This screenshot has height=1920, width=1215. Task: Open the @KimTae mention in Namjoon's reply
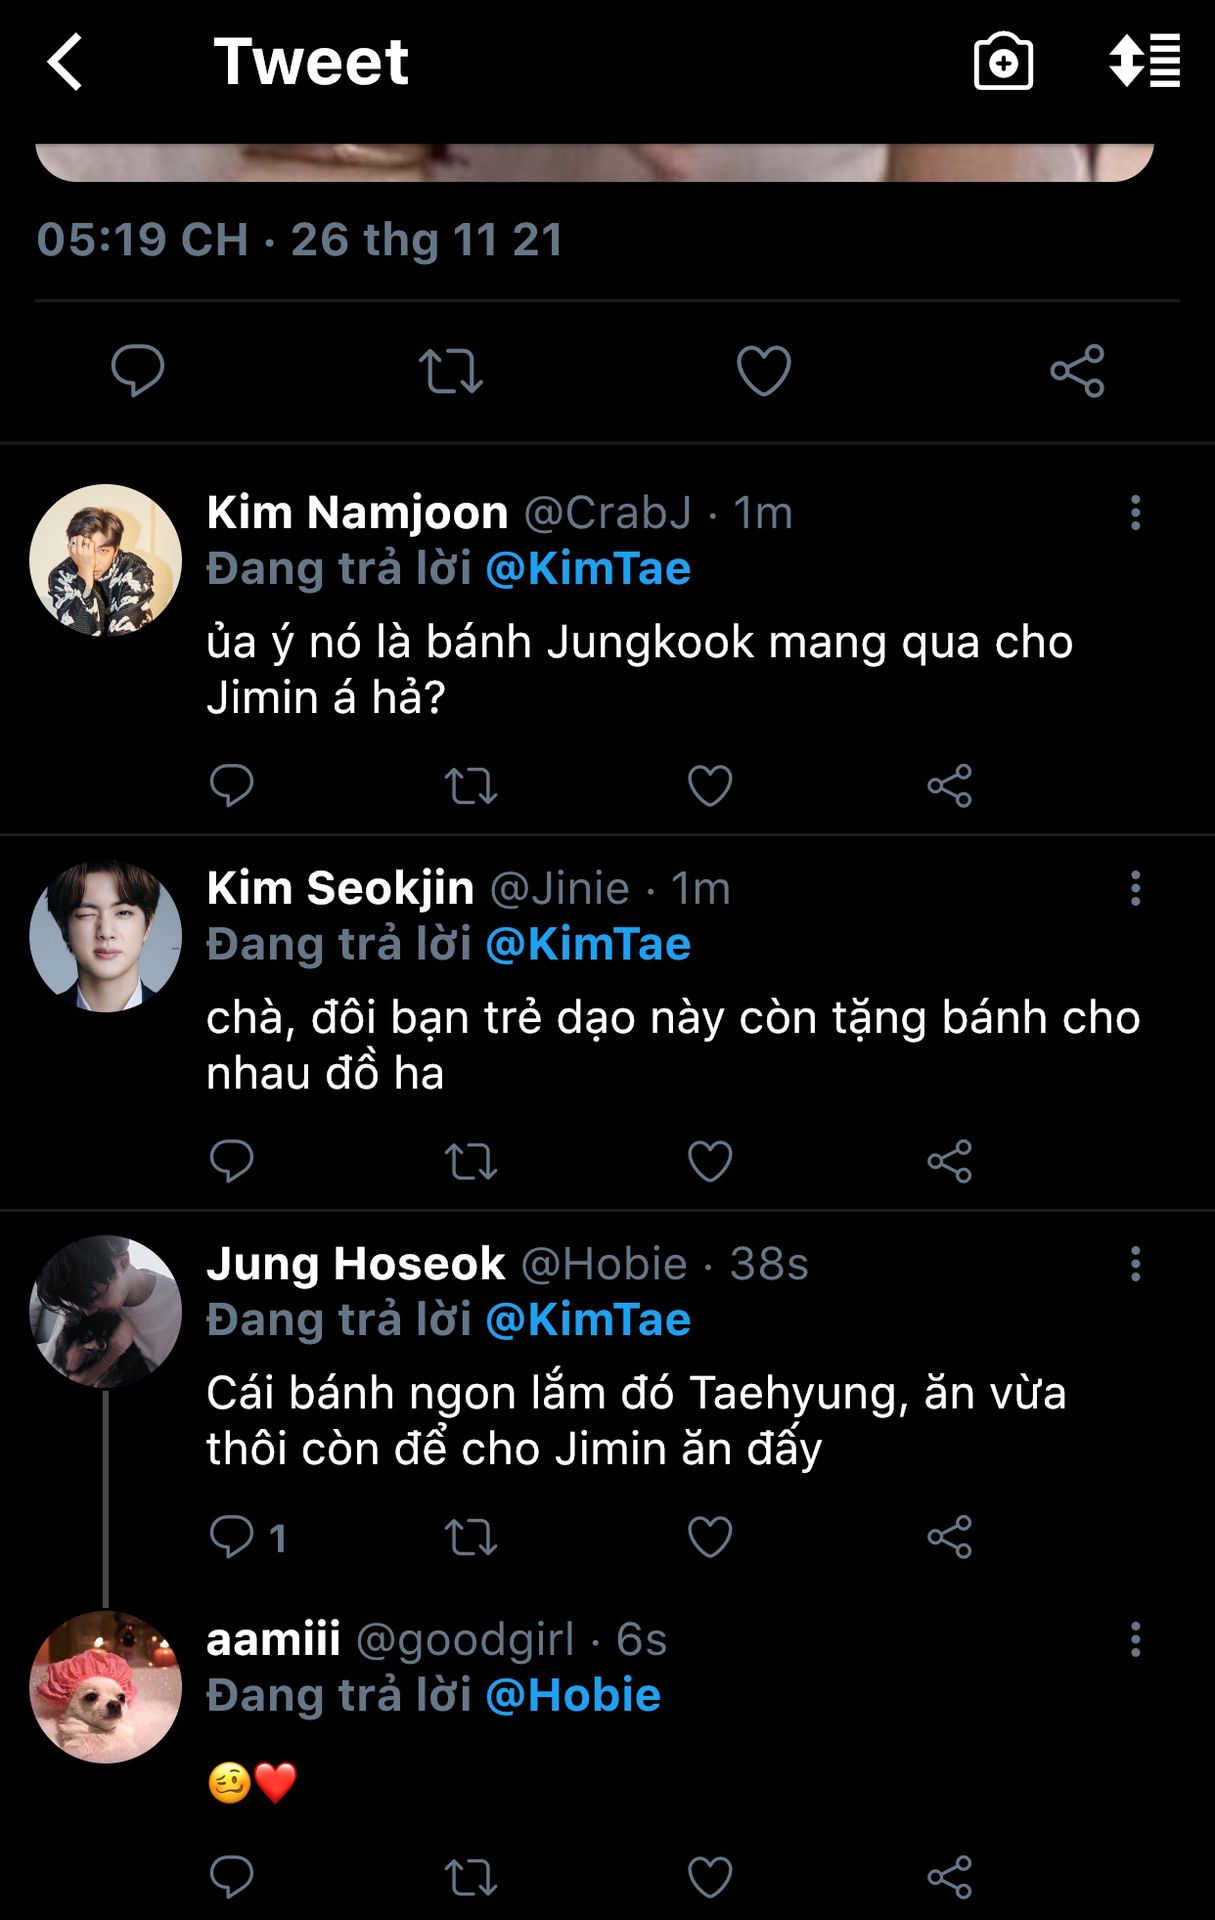[588, 569]
